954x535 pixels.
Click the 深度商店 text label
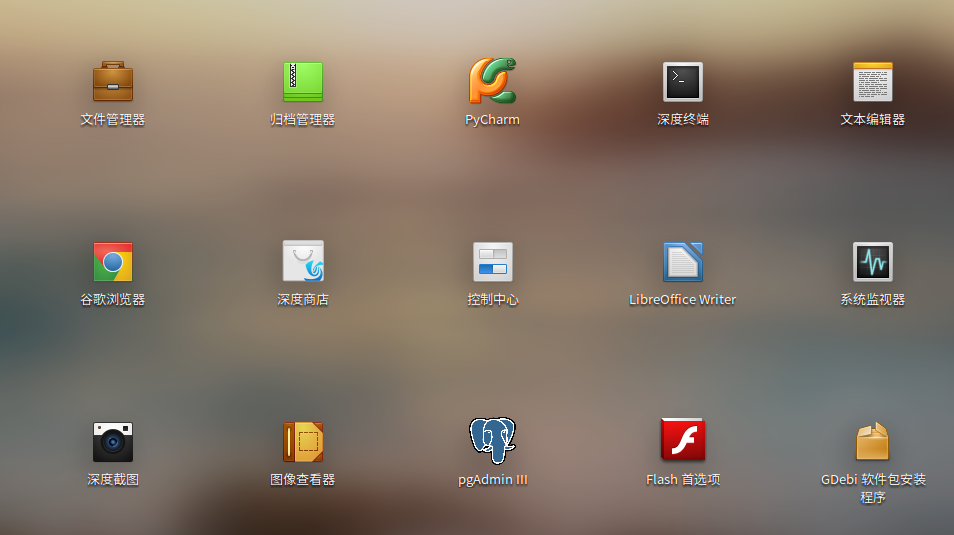tap(303, 299)
